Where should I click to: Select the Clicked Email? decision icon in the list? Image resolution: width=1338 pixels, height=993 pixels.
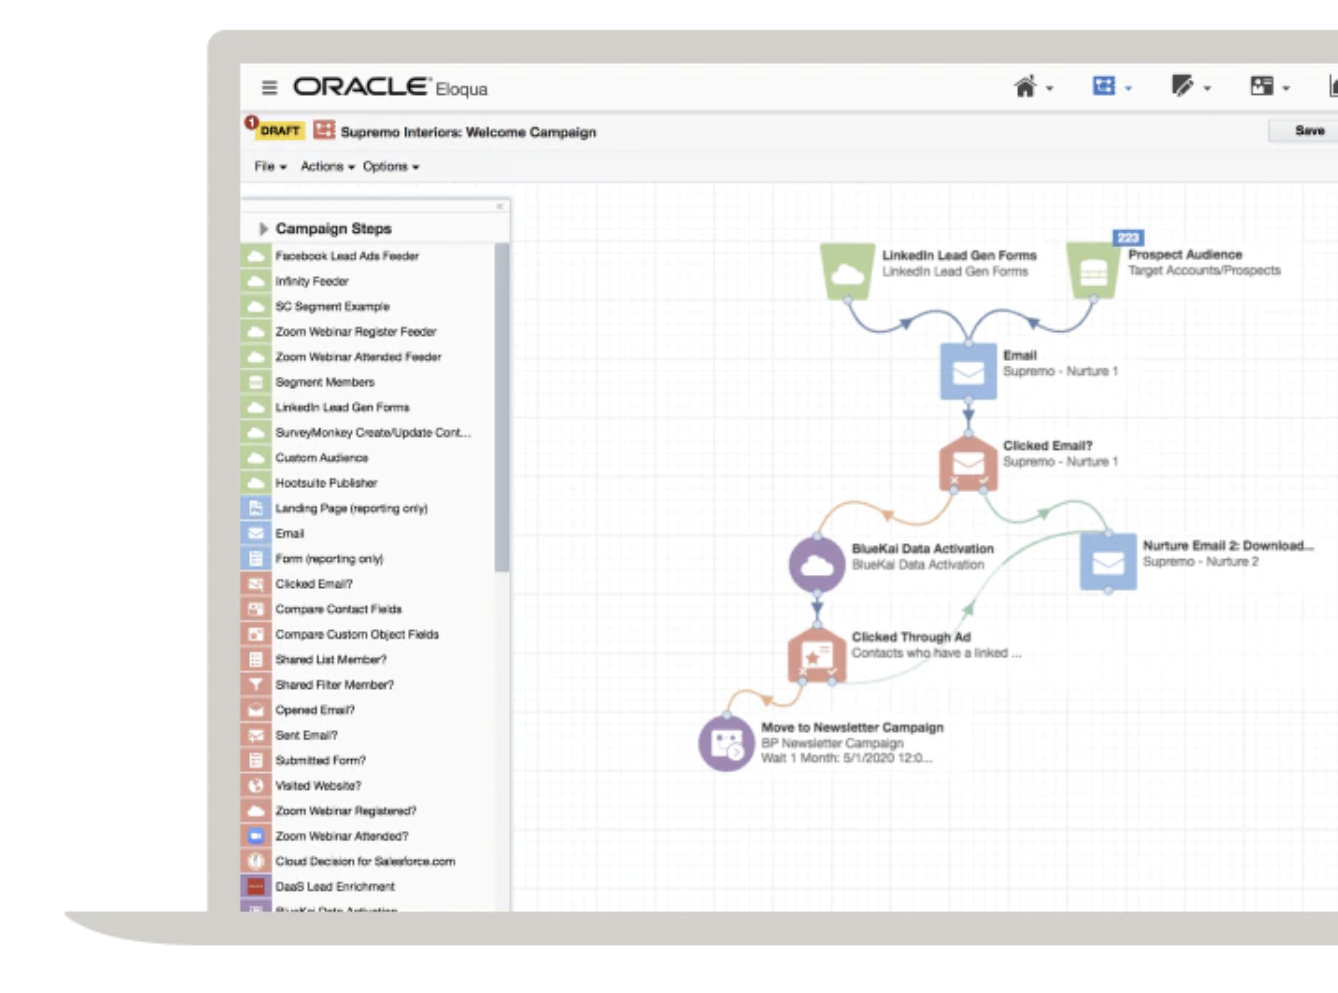tap(256, 583)
